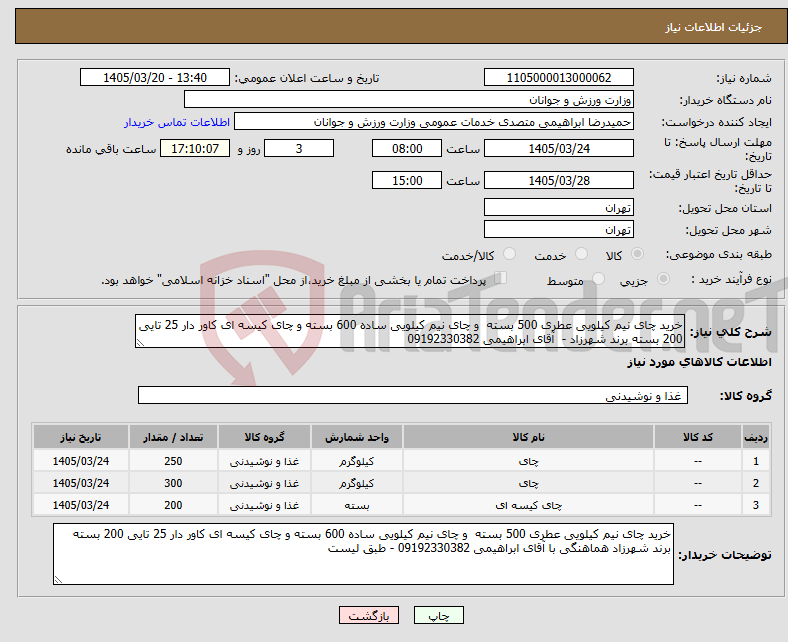Click the remaining time field 17:10:07
Image resolution: width=788 pixels, height=642 pixels.
pos(195,148)
